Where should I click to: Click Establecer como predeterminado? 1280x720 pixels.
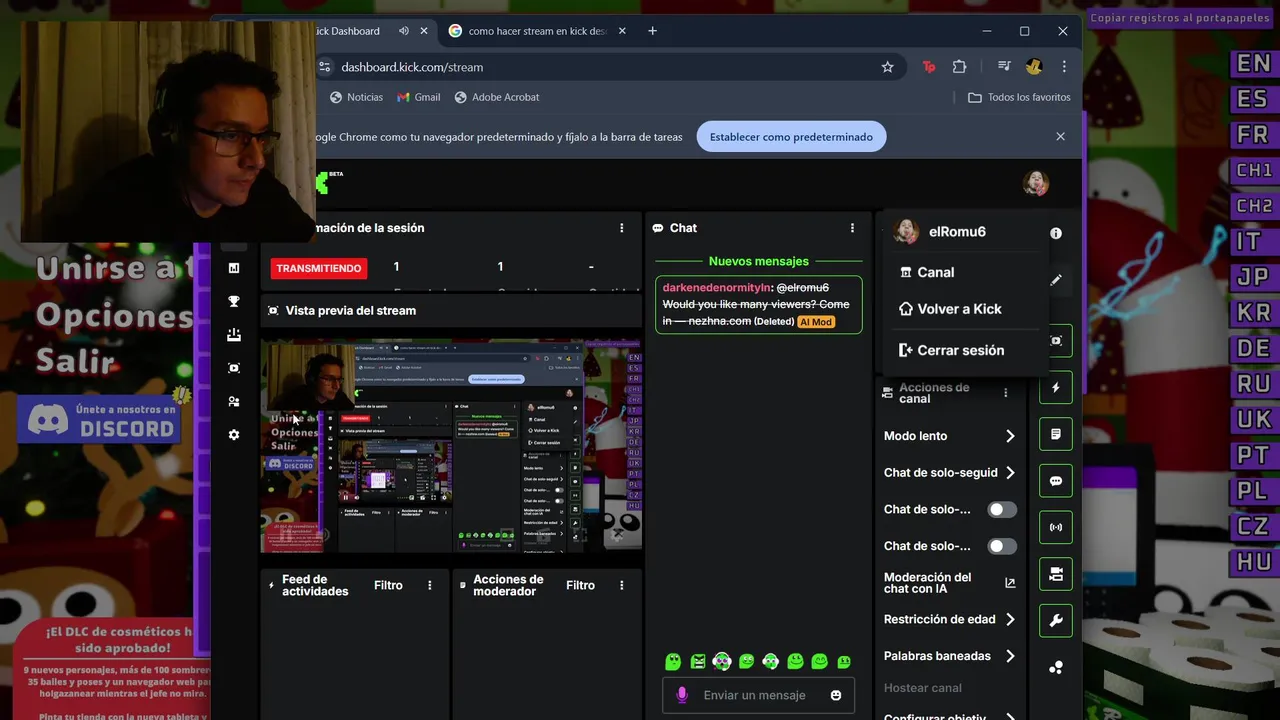pyautogui.click(x=791, y=137)
